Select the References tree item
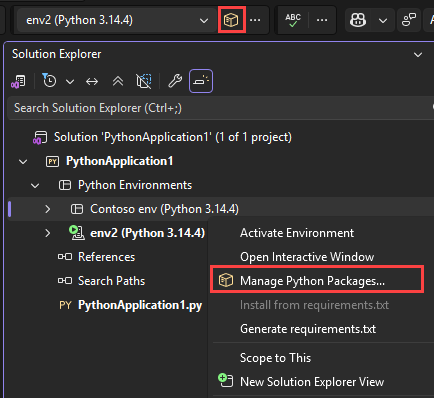 coord(106,257)
